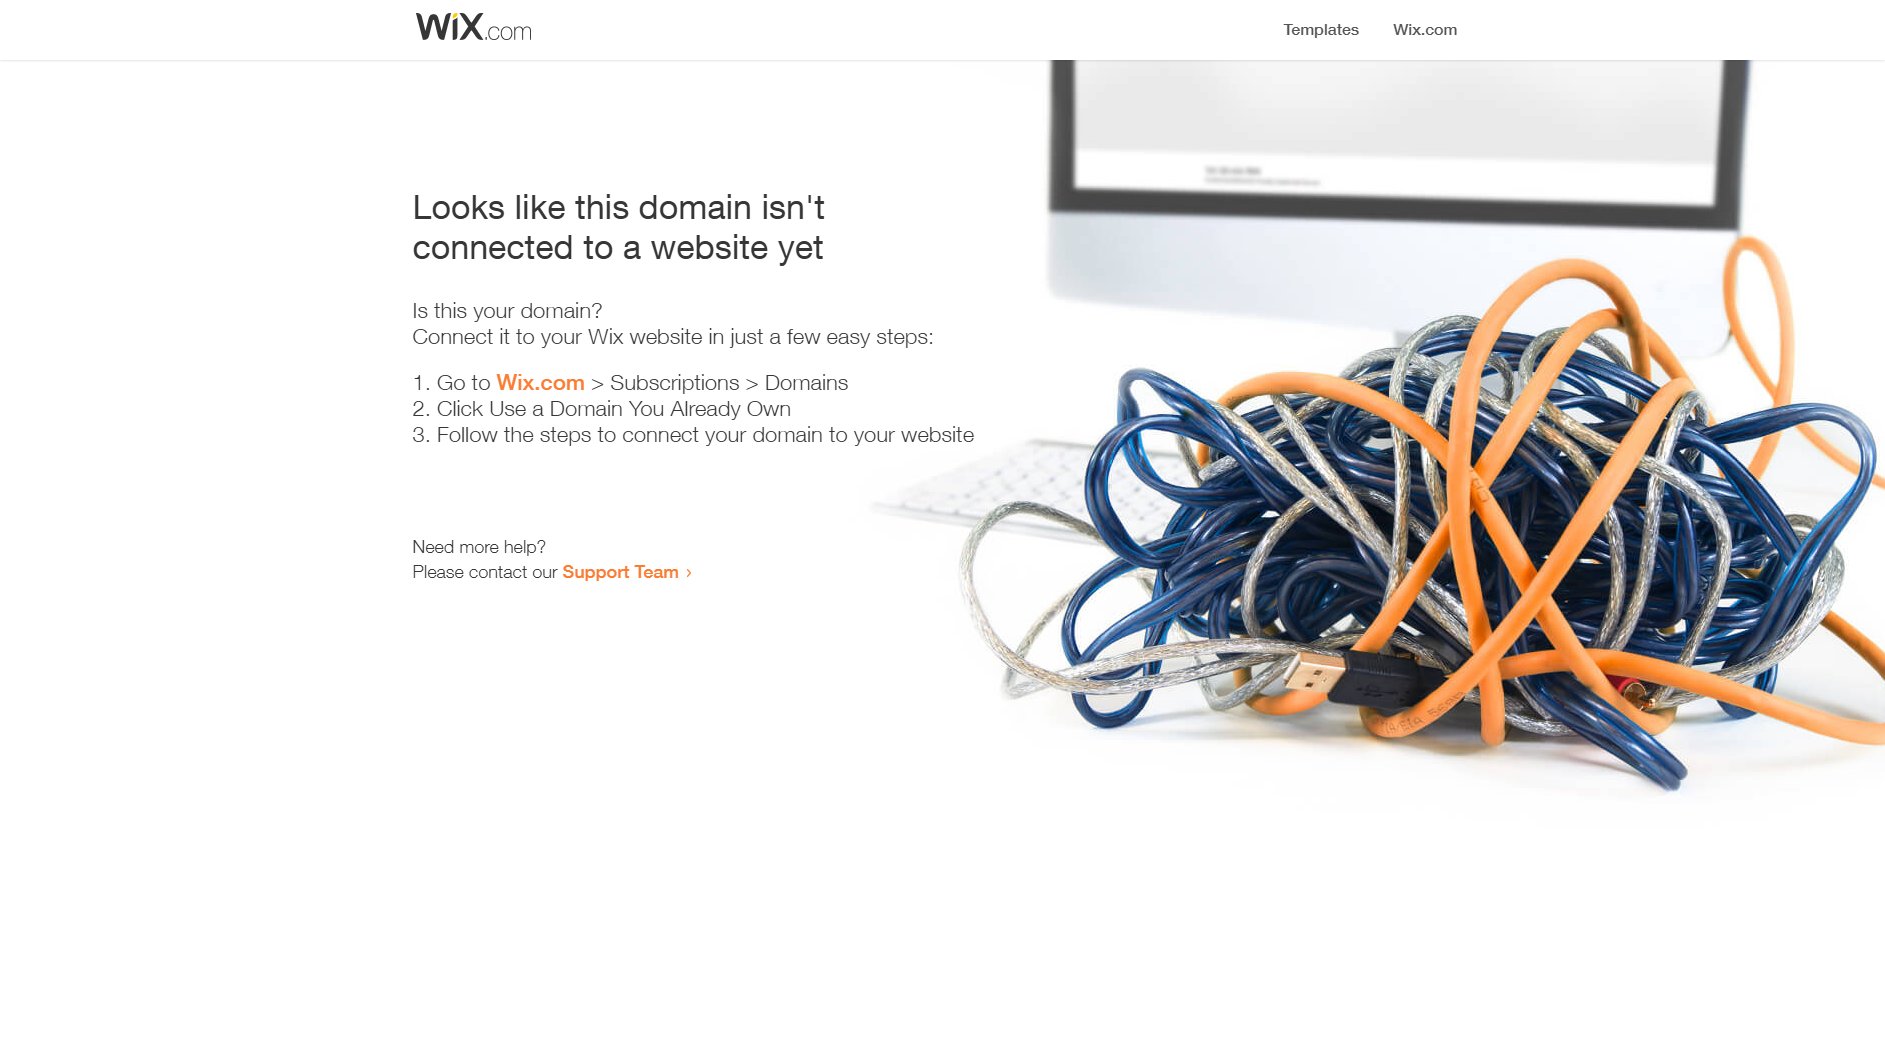Click the 'Please contact our' text
1885x1041 pixels.
[x=484, y=572]
